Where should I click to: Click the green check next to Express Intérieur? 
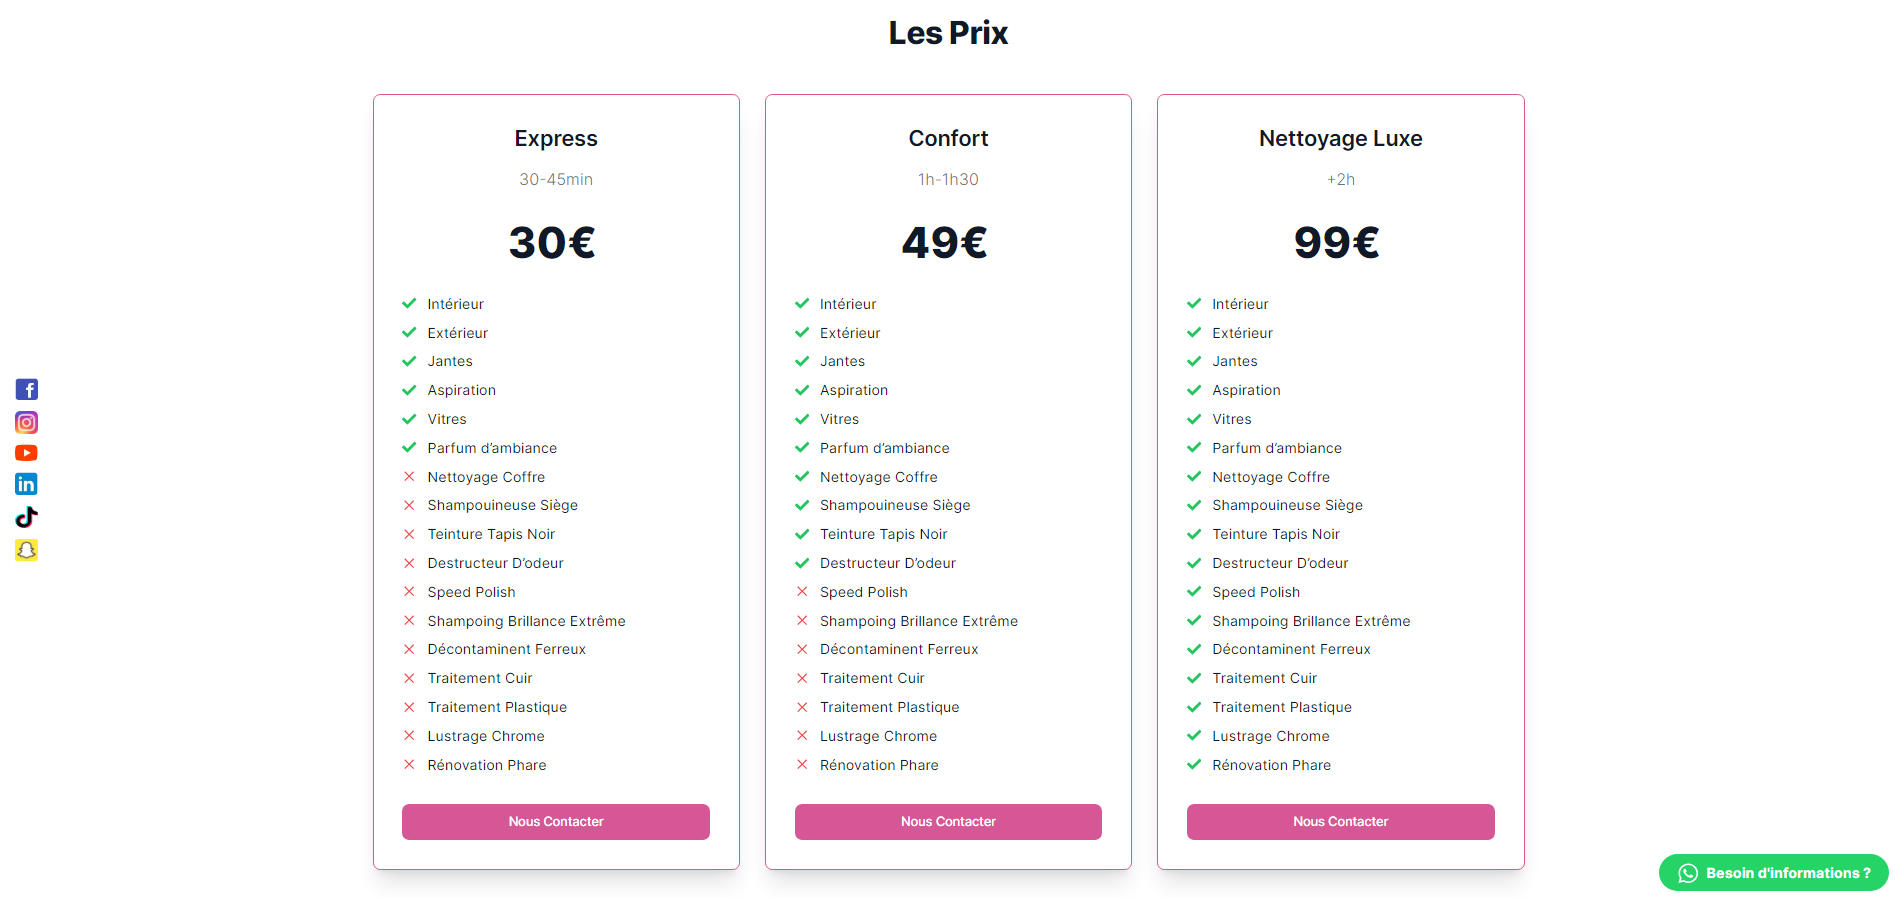(x=409, y=303)
